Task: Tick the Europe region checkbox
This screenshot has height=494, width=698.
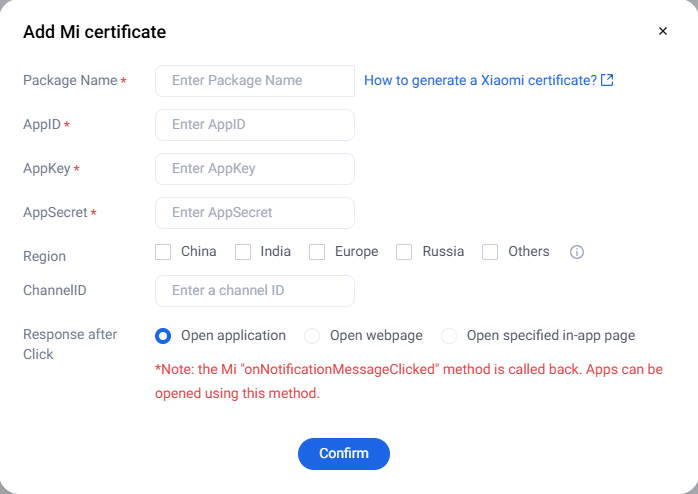Action: [x=317, y=252]
